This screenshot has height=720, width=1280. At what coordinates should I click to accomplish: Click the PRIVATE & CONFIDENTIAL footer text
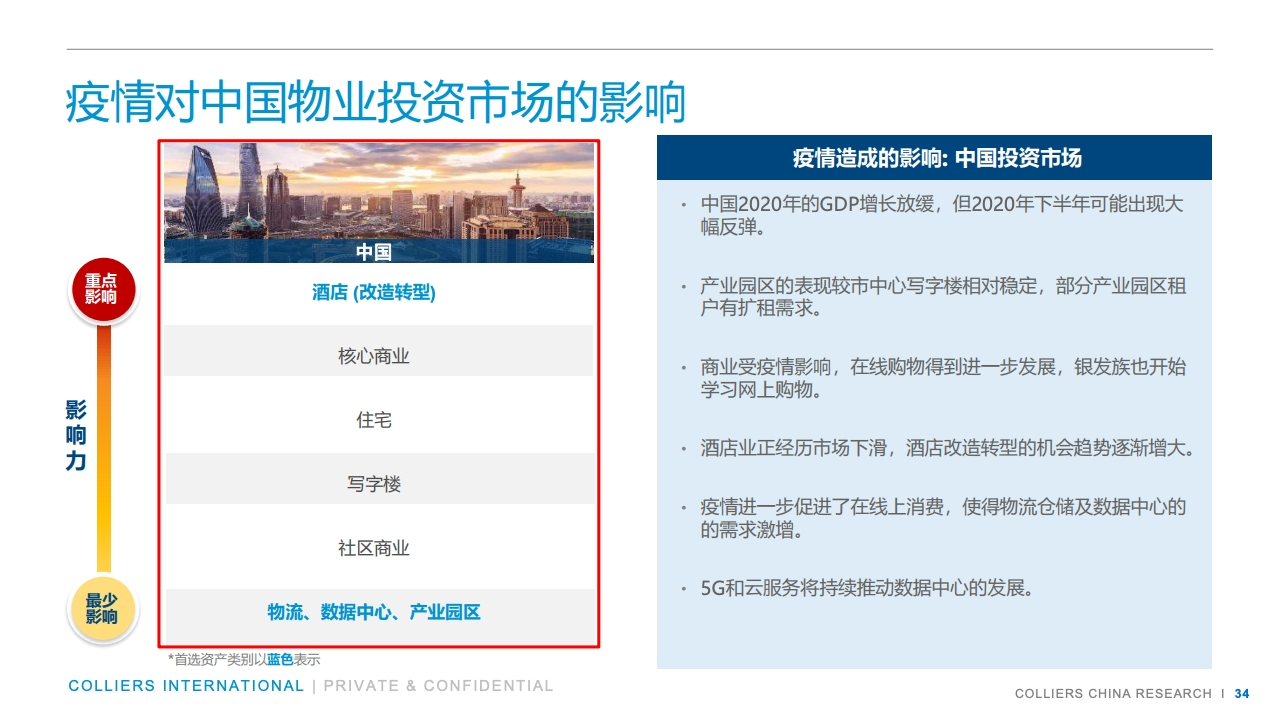pos(438,686)
